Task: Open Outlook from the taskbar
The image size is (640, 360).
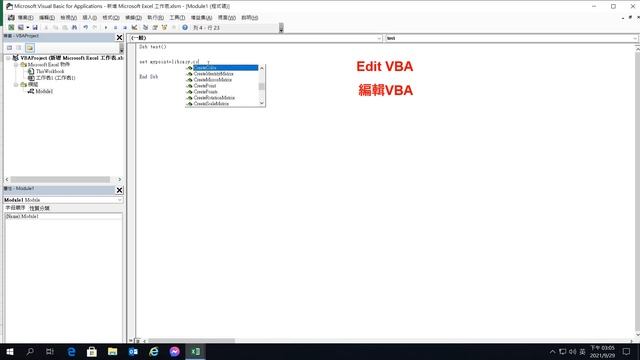Action: tap(133, 351)
